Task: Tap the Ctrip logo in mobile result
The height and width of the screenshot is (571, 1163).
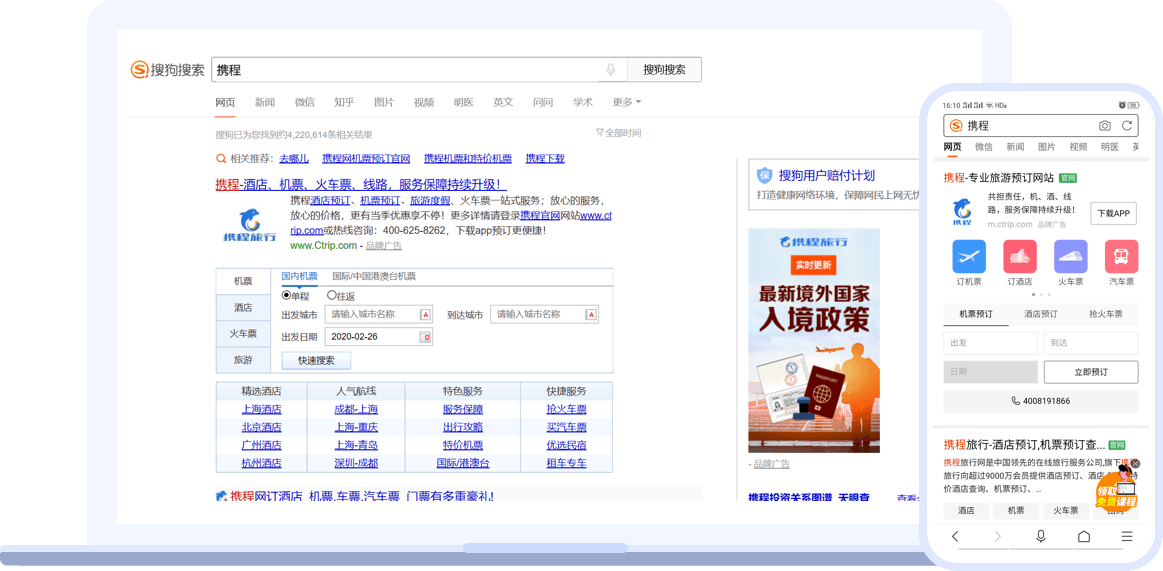Action: [x=963, y=211]
